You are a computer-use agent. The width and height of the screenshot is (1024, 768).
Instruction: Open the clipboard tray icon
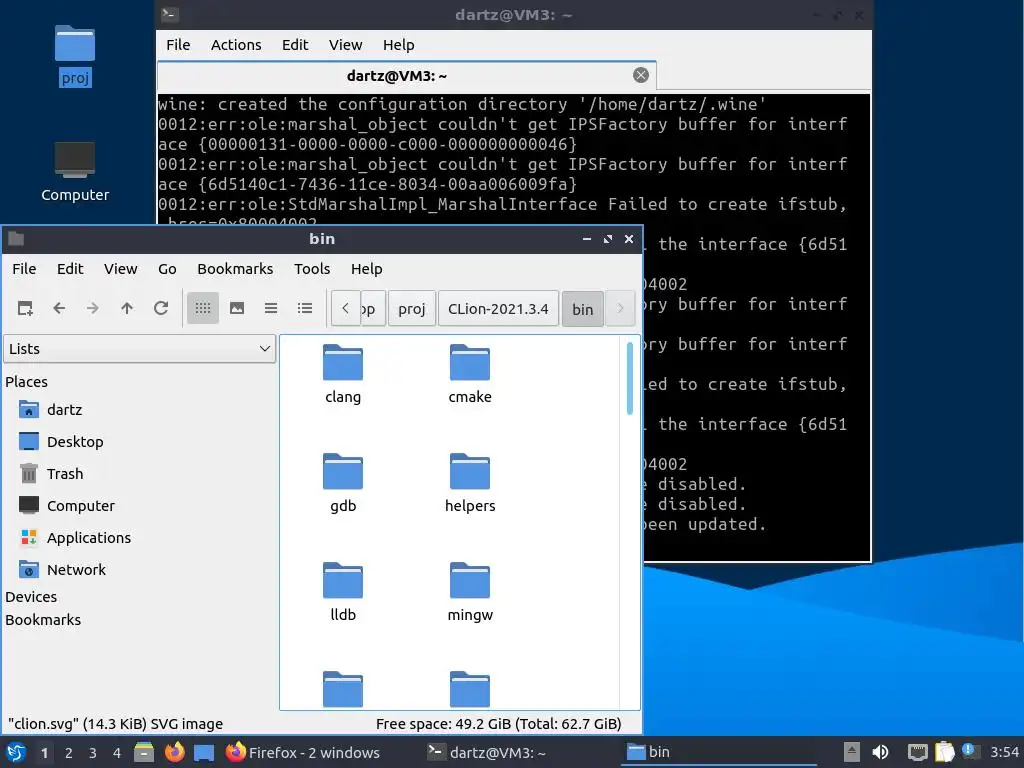click(x=944, y=752)
